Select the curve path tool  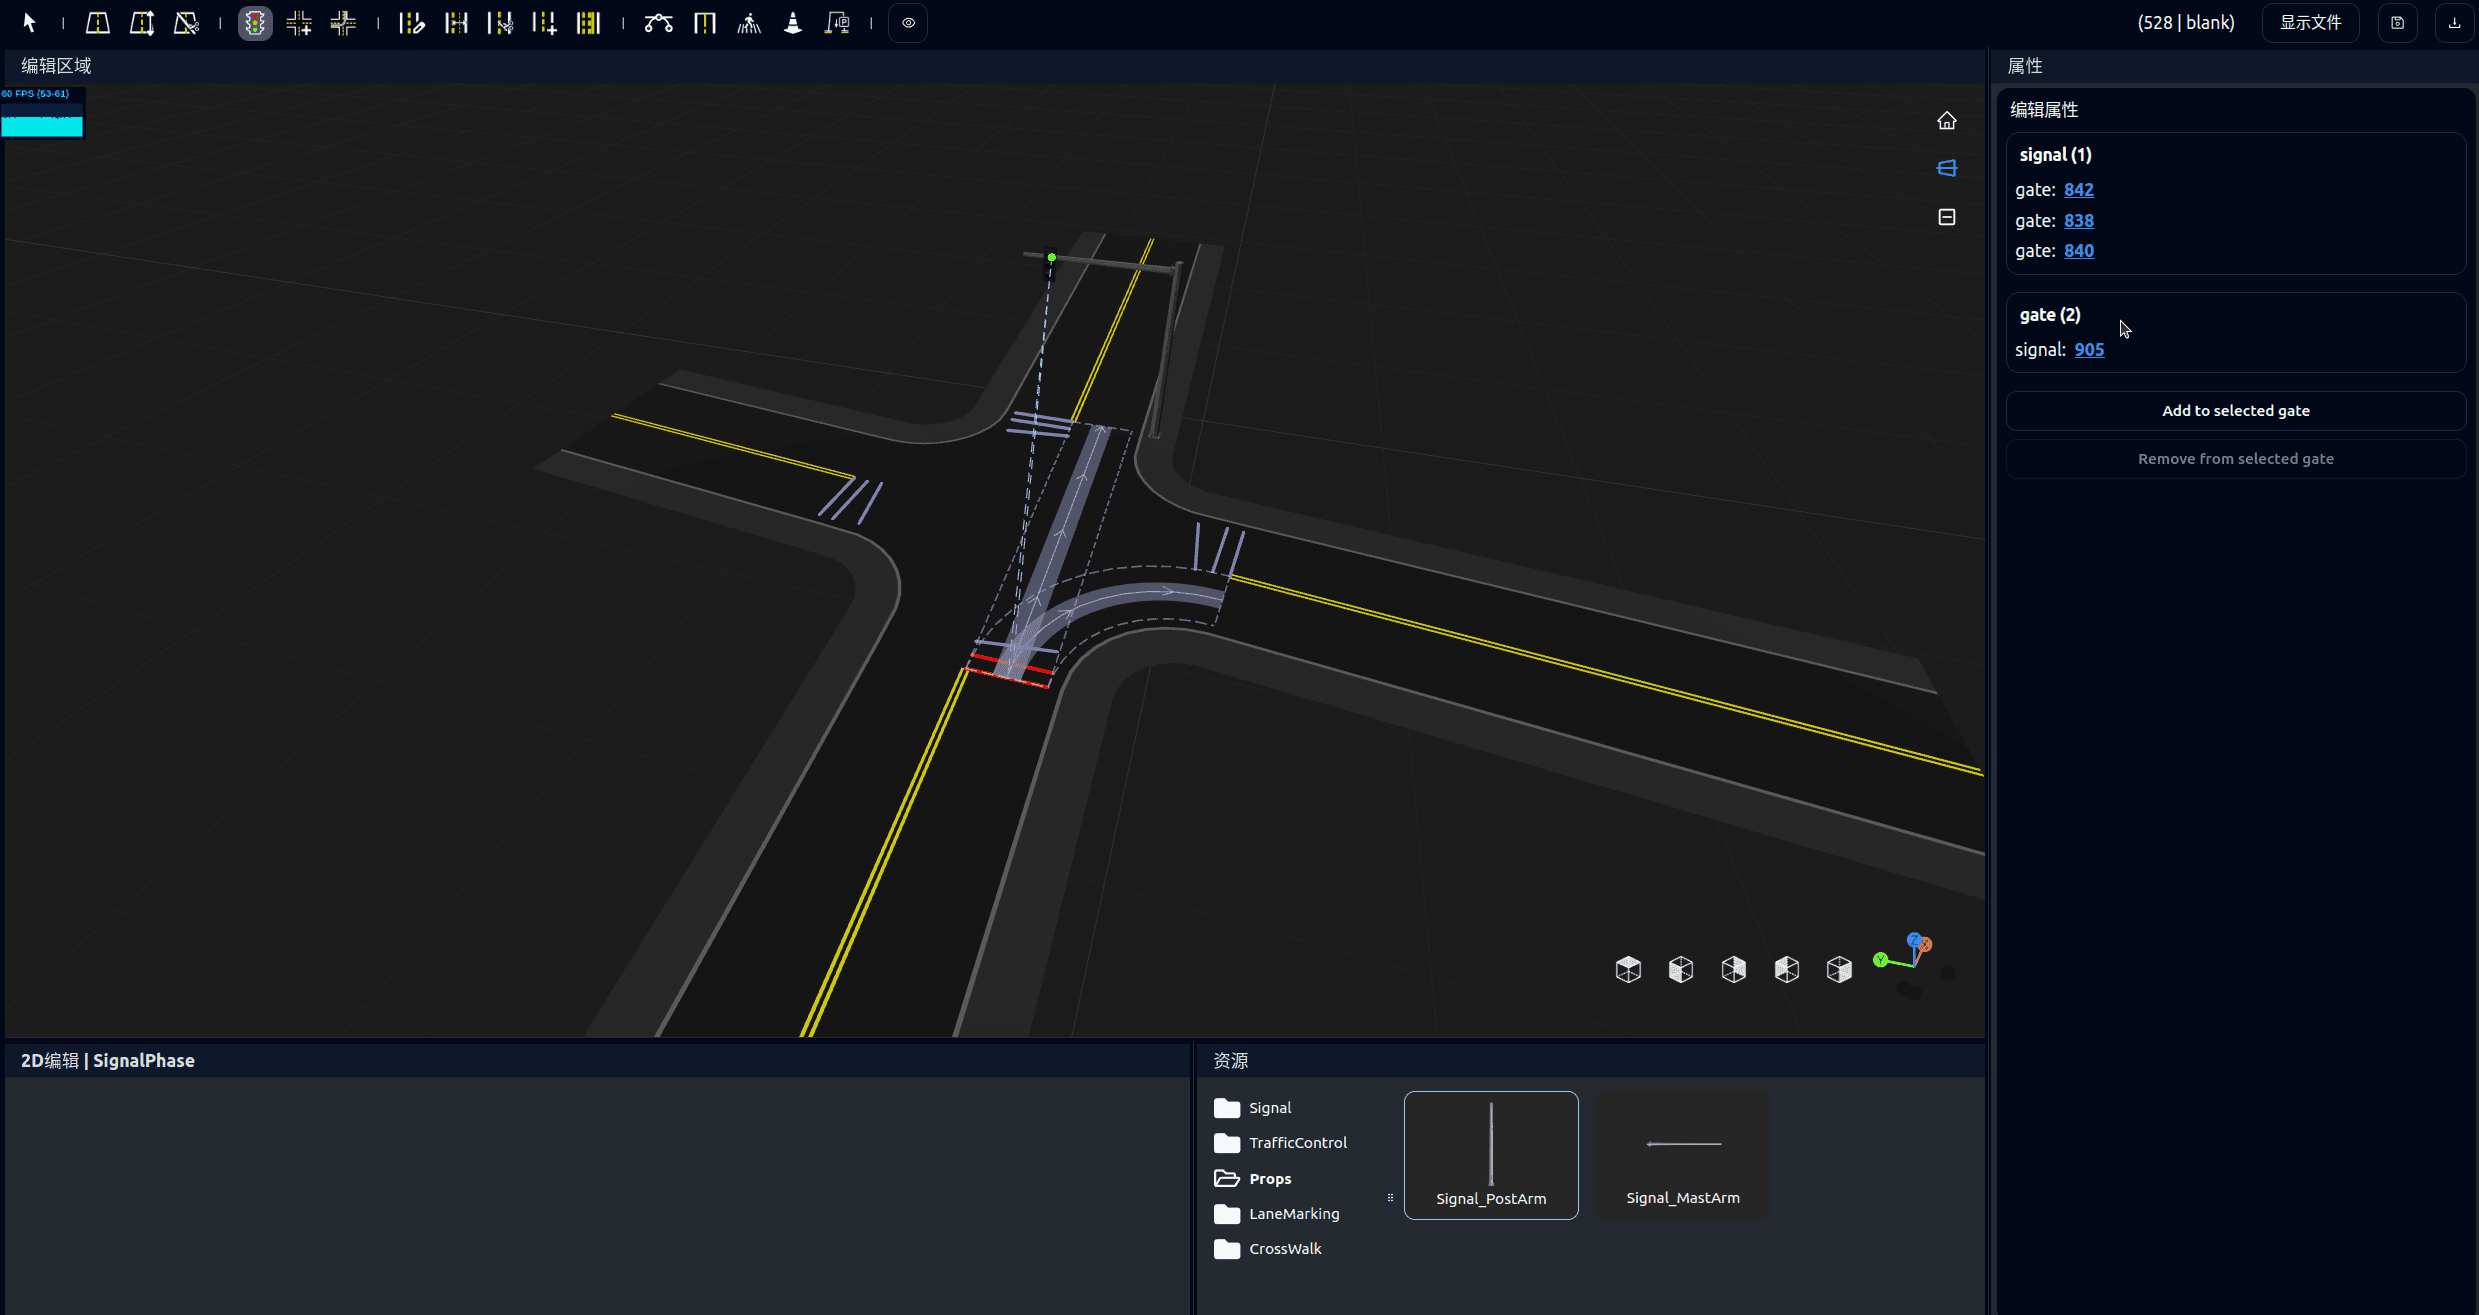[658, 23]
